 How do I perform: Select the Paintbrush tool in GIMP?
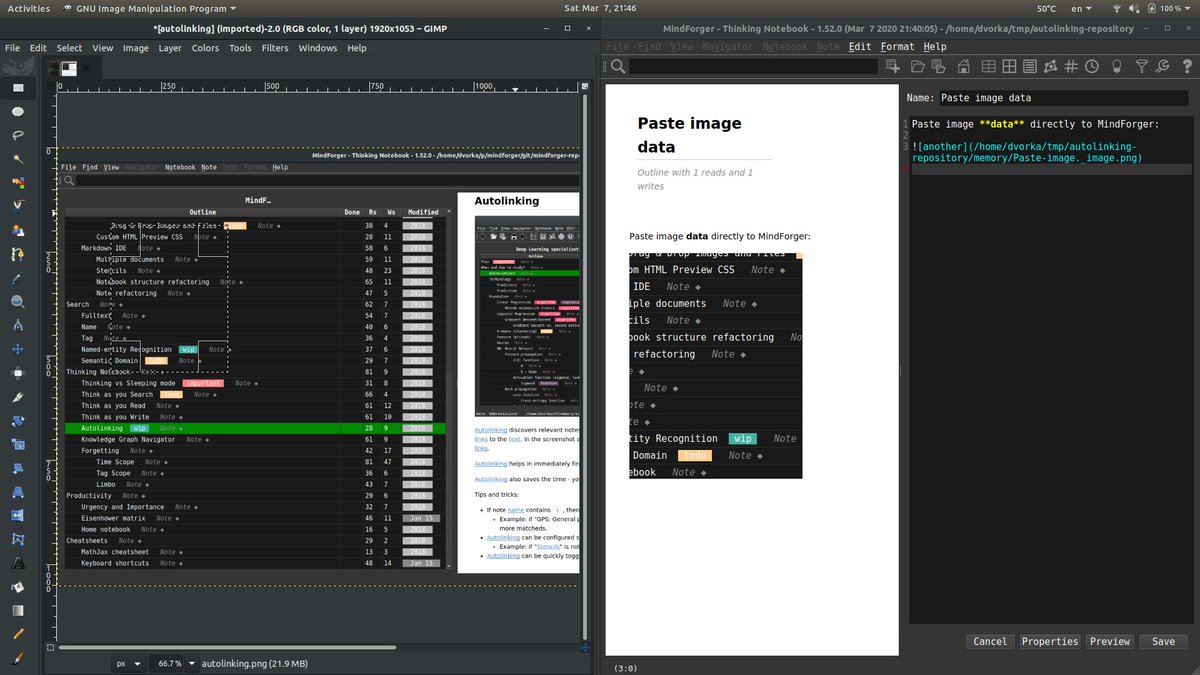pos(17,658)
